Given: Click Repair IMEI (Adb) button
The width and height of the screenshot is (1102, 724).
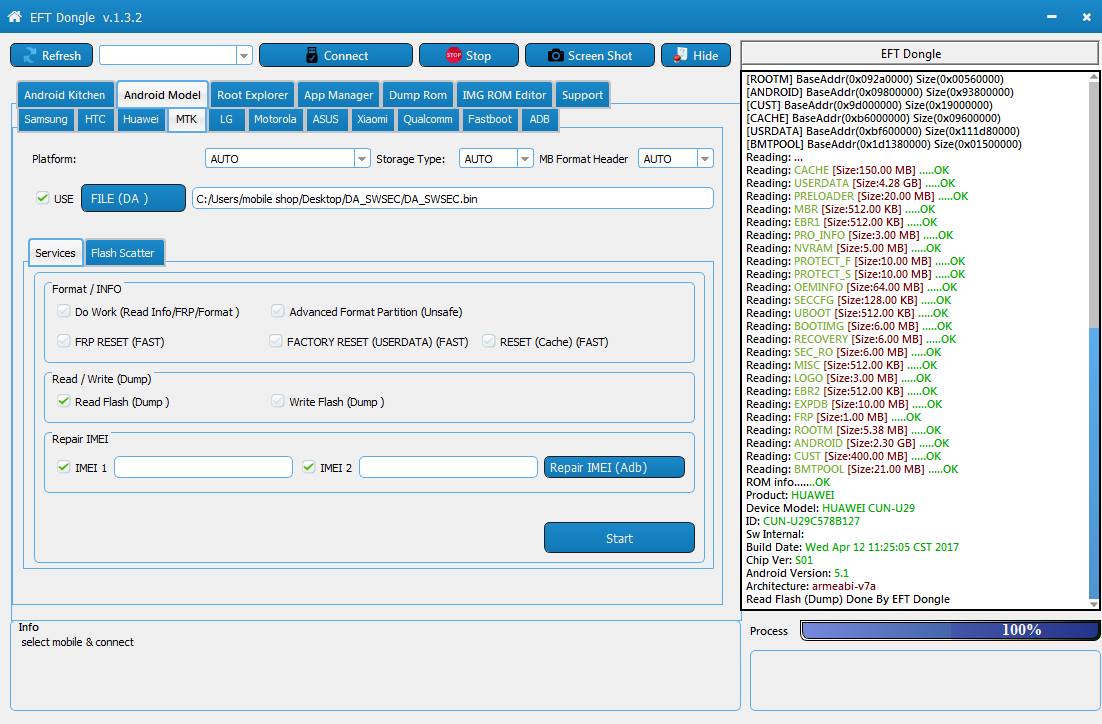Looking at the screenshot, I should [614, 467].
